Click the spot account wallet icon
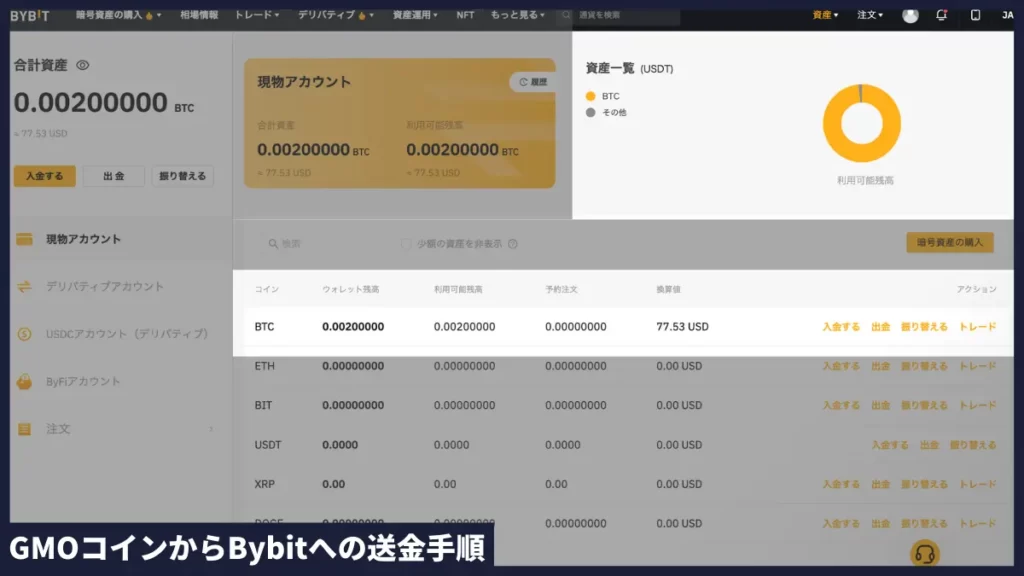The width and height of the screenshot is (1024, 576). click(x=24, y=239)
